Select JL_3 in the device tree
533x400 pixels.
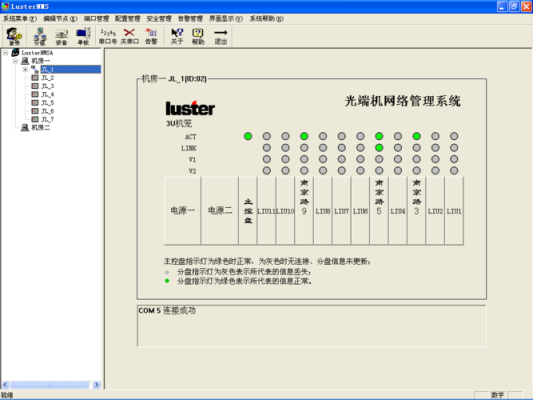[48, 86]
